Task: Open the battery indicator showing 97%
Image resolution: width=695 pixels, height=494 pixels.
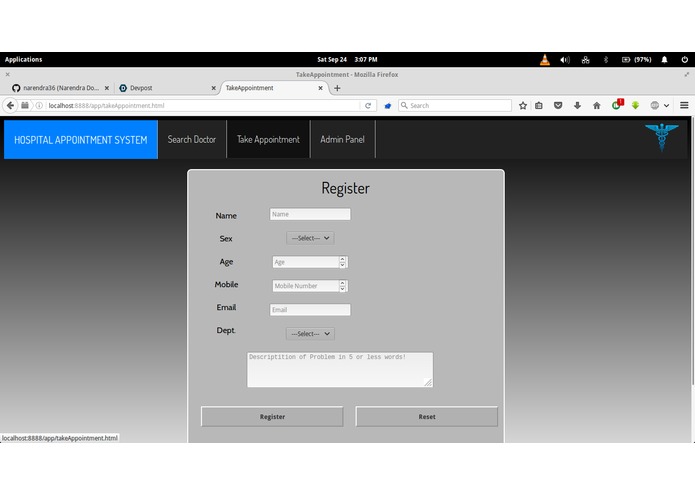Action: pos(636,59)
